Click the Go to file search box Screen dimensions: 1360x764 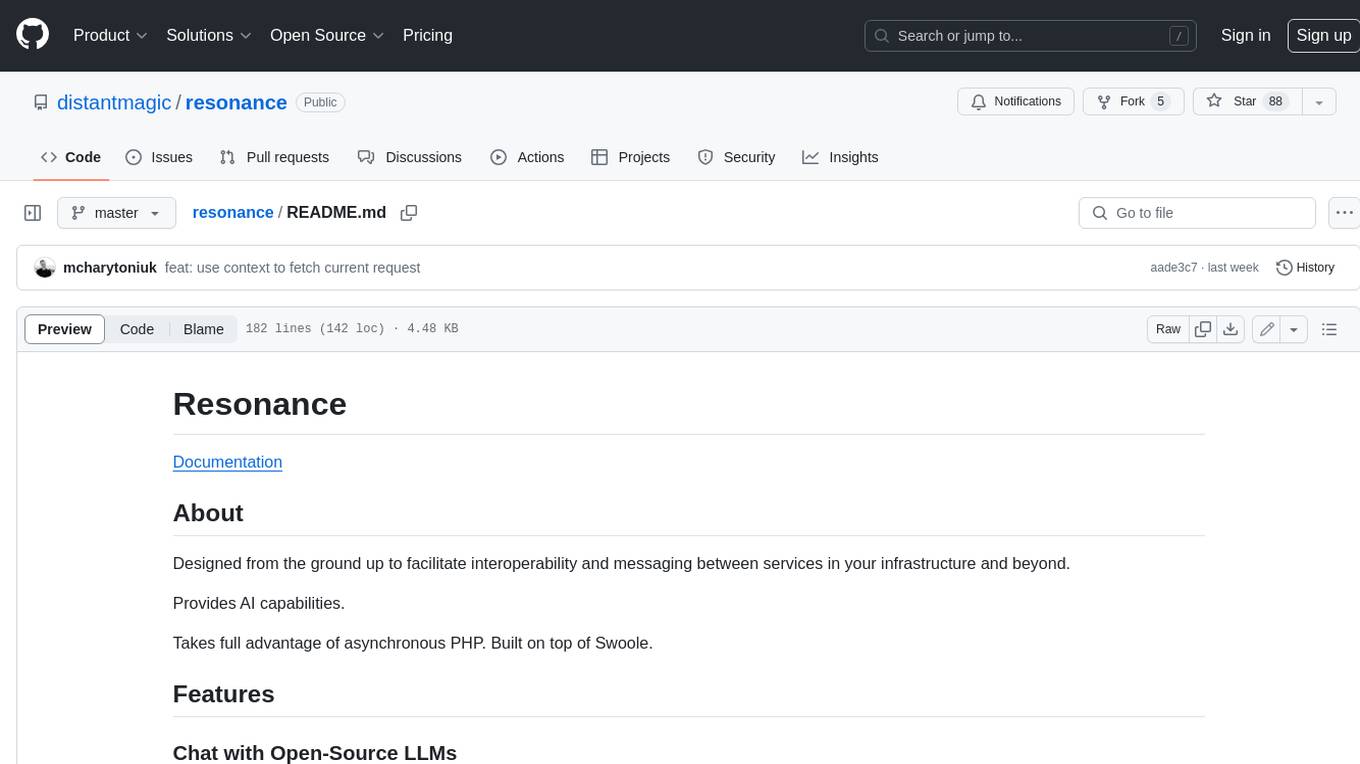[1197, 213]
